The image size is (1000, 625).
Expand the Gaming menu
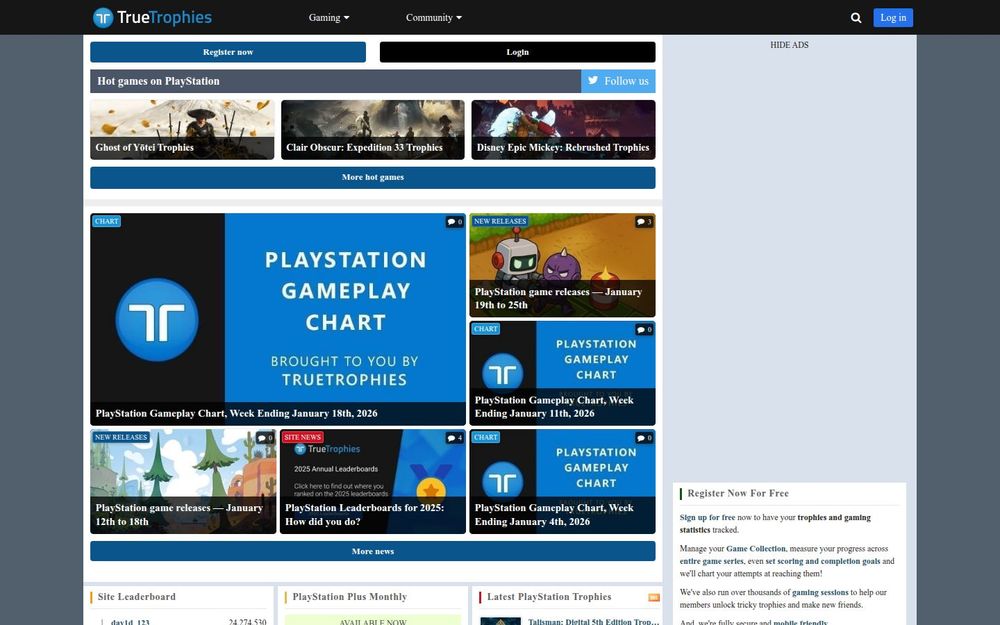point(329,18)
